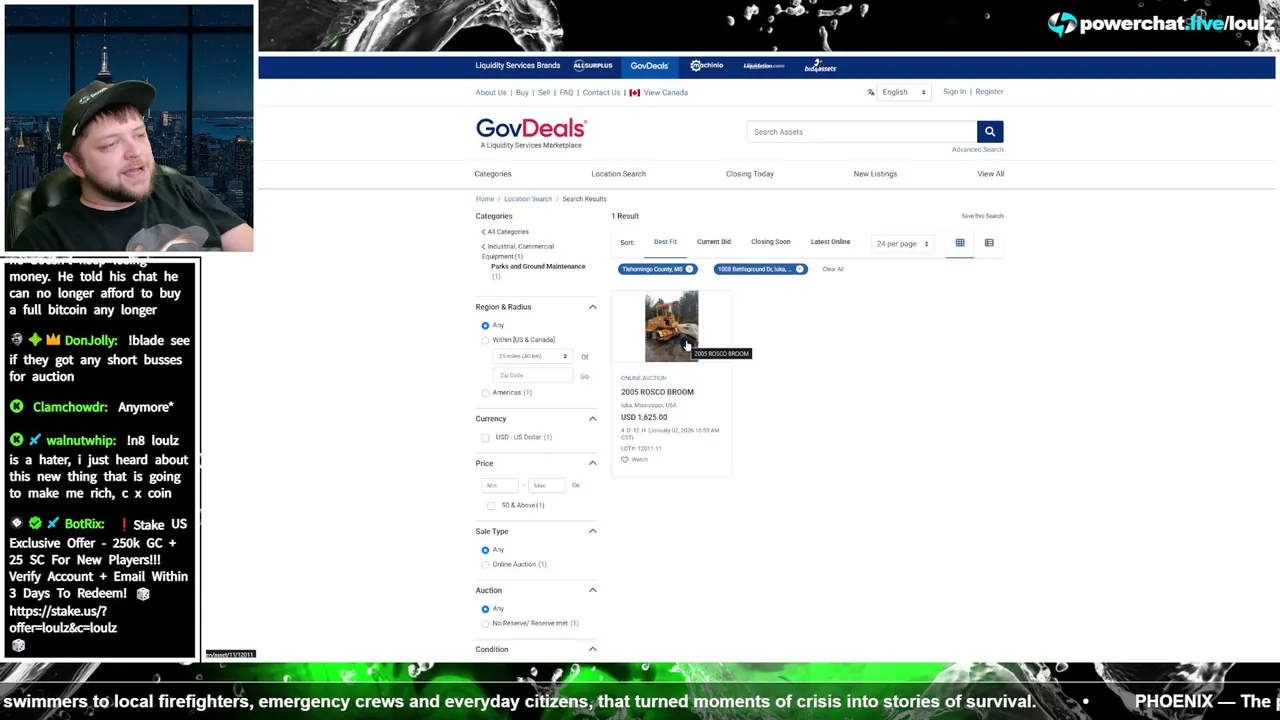Sort results by Latest Online
Screen dimensions: 1280x720
click(x=830, y=242)
